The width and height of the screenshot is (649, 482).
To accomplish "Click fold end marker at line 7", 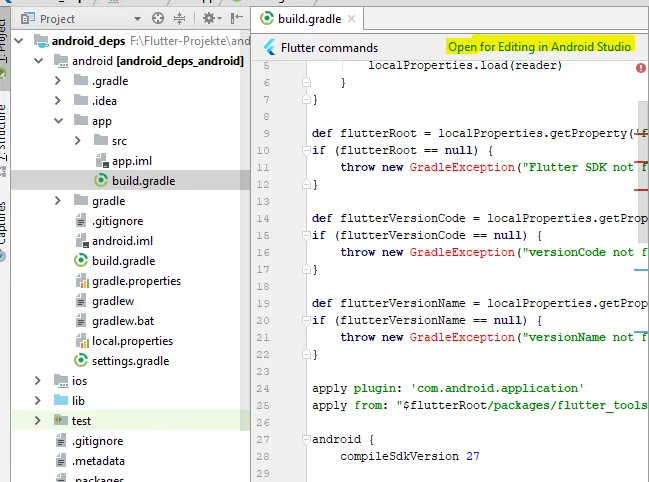I will click(306, 99).
